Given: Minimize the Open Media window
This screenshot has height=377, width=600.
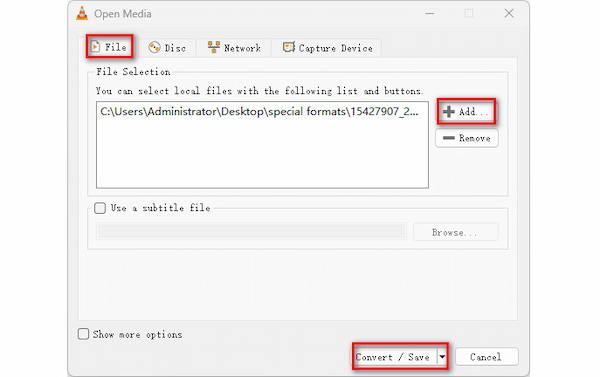Looking at the screenshot, I should pos(430,13).
